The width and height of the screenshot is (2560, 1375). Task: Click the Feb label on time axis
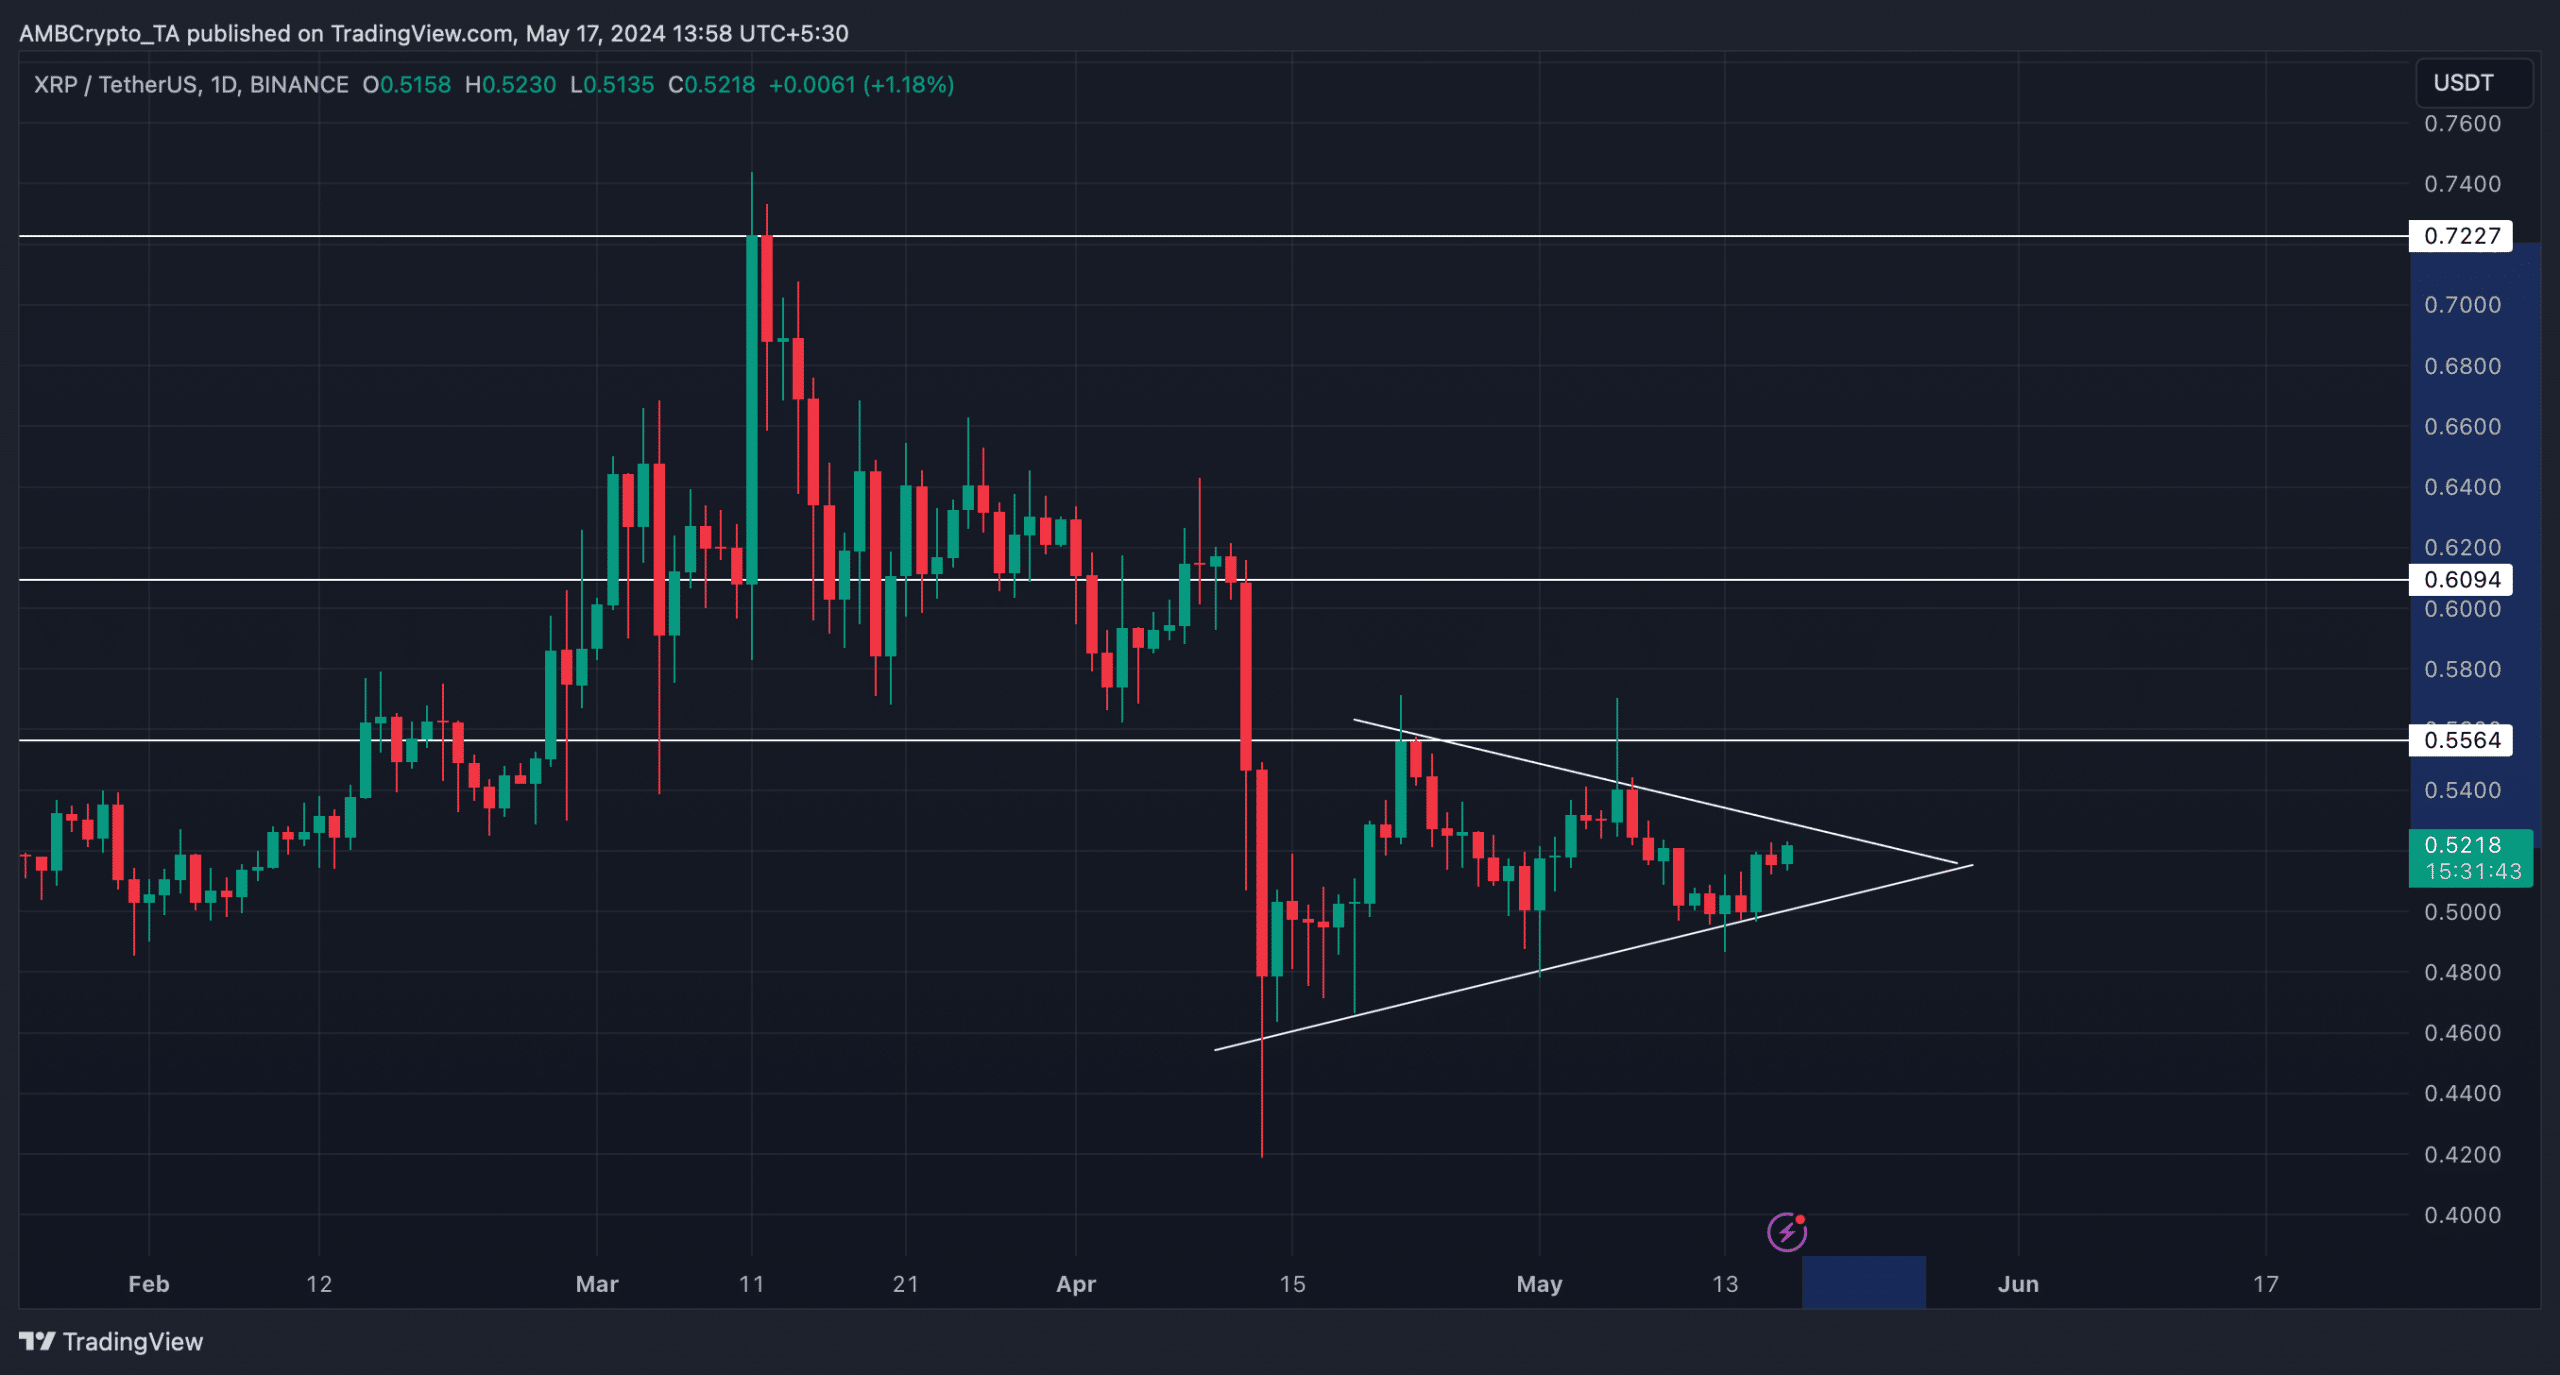[149, 1284]
